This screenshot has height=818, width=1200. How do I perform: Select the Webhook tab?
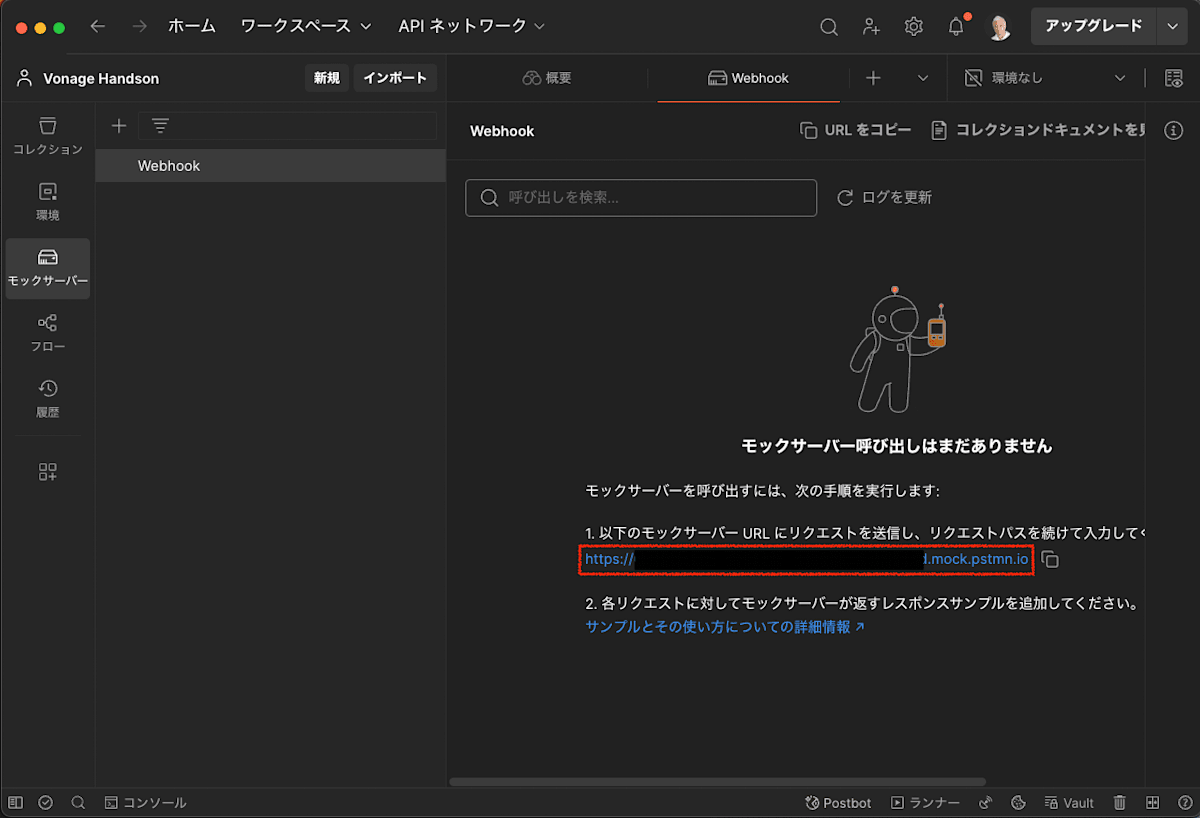point(747,77)
